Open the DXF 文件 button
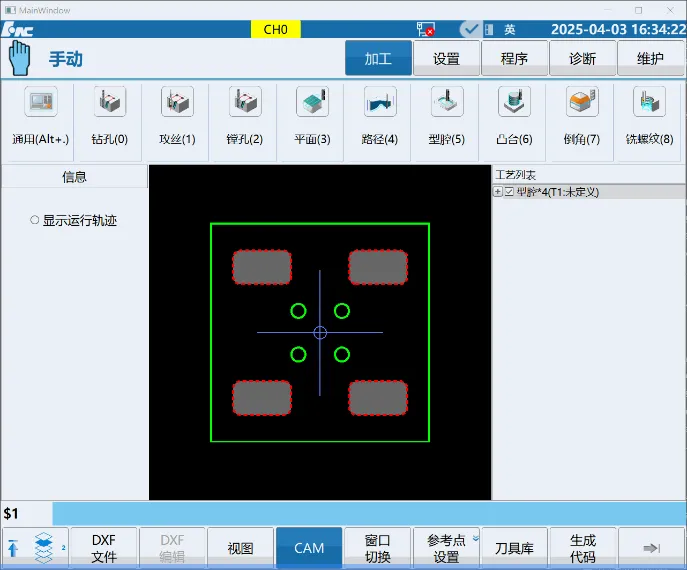 tap(104, 548)
